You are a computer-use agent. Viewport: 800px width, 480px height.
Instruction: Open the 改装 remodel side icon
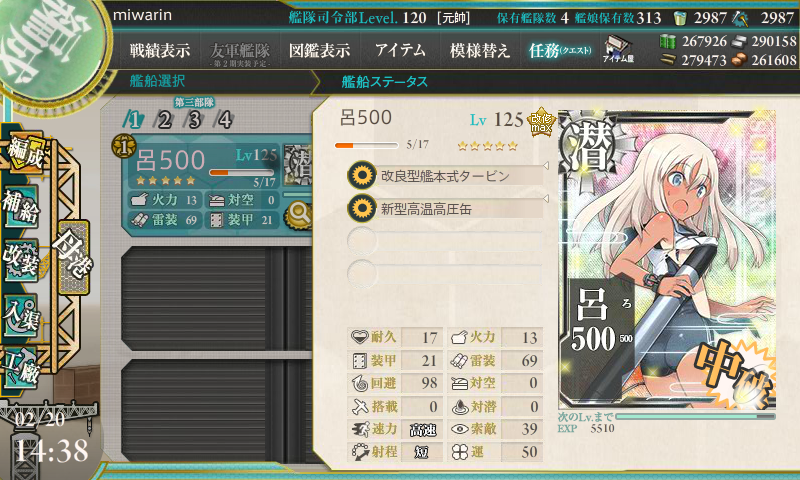coord(21,260)
